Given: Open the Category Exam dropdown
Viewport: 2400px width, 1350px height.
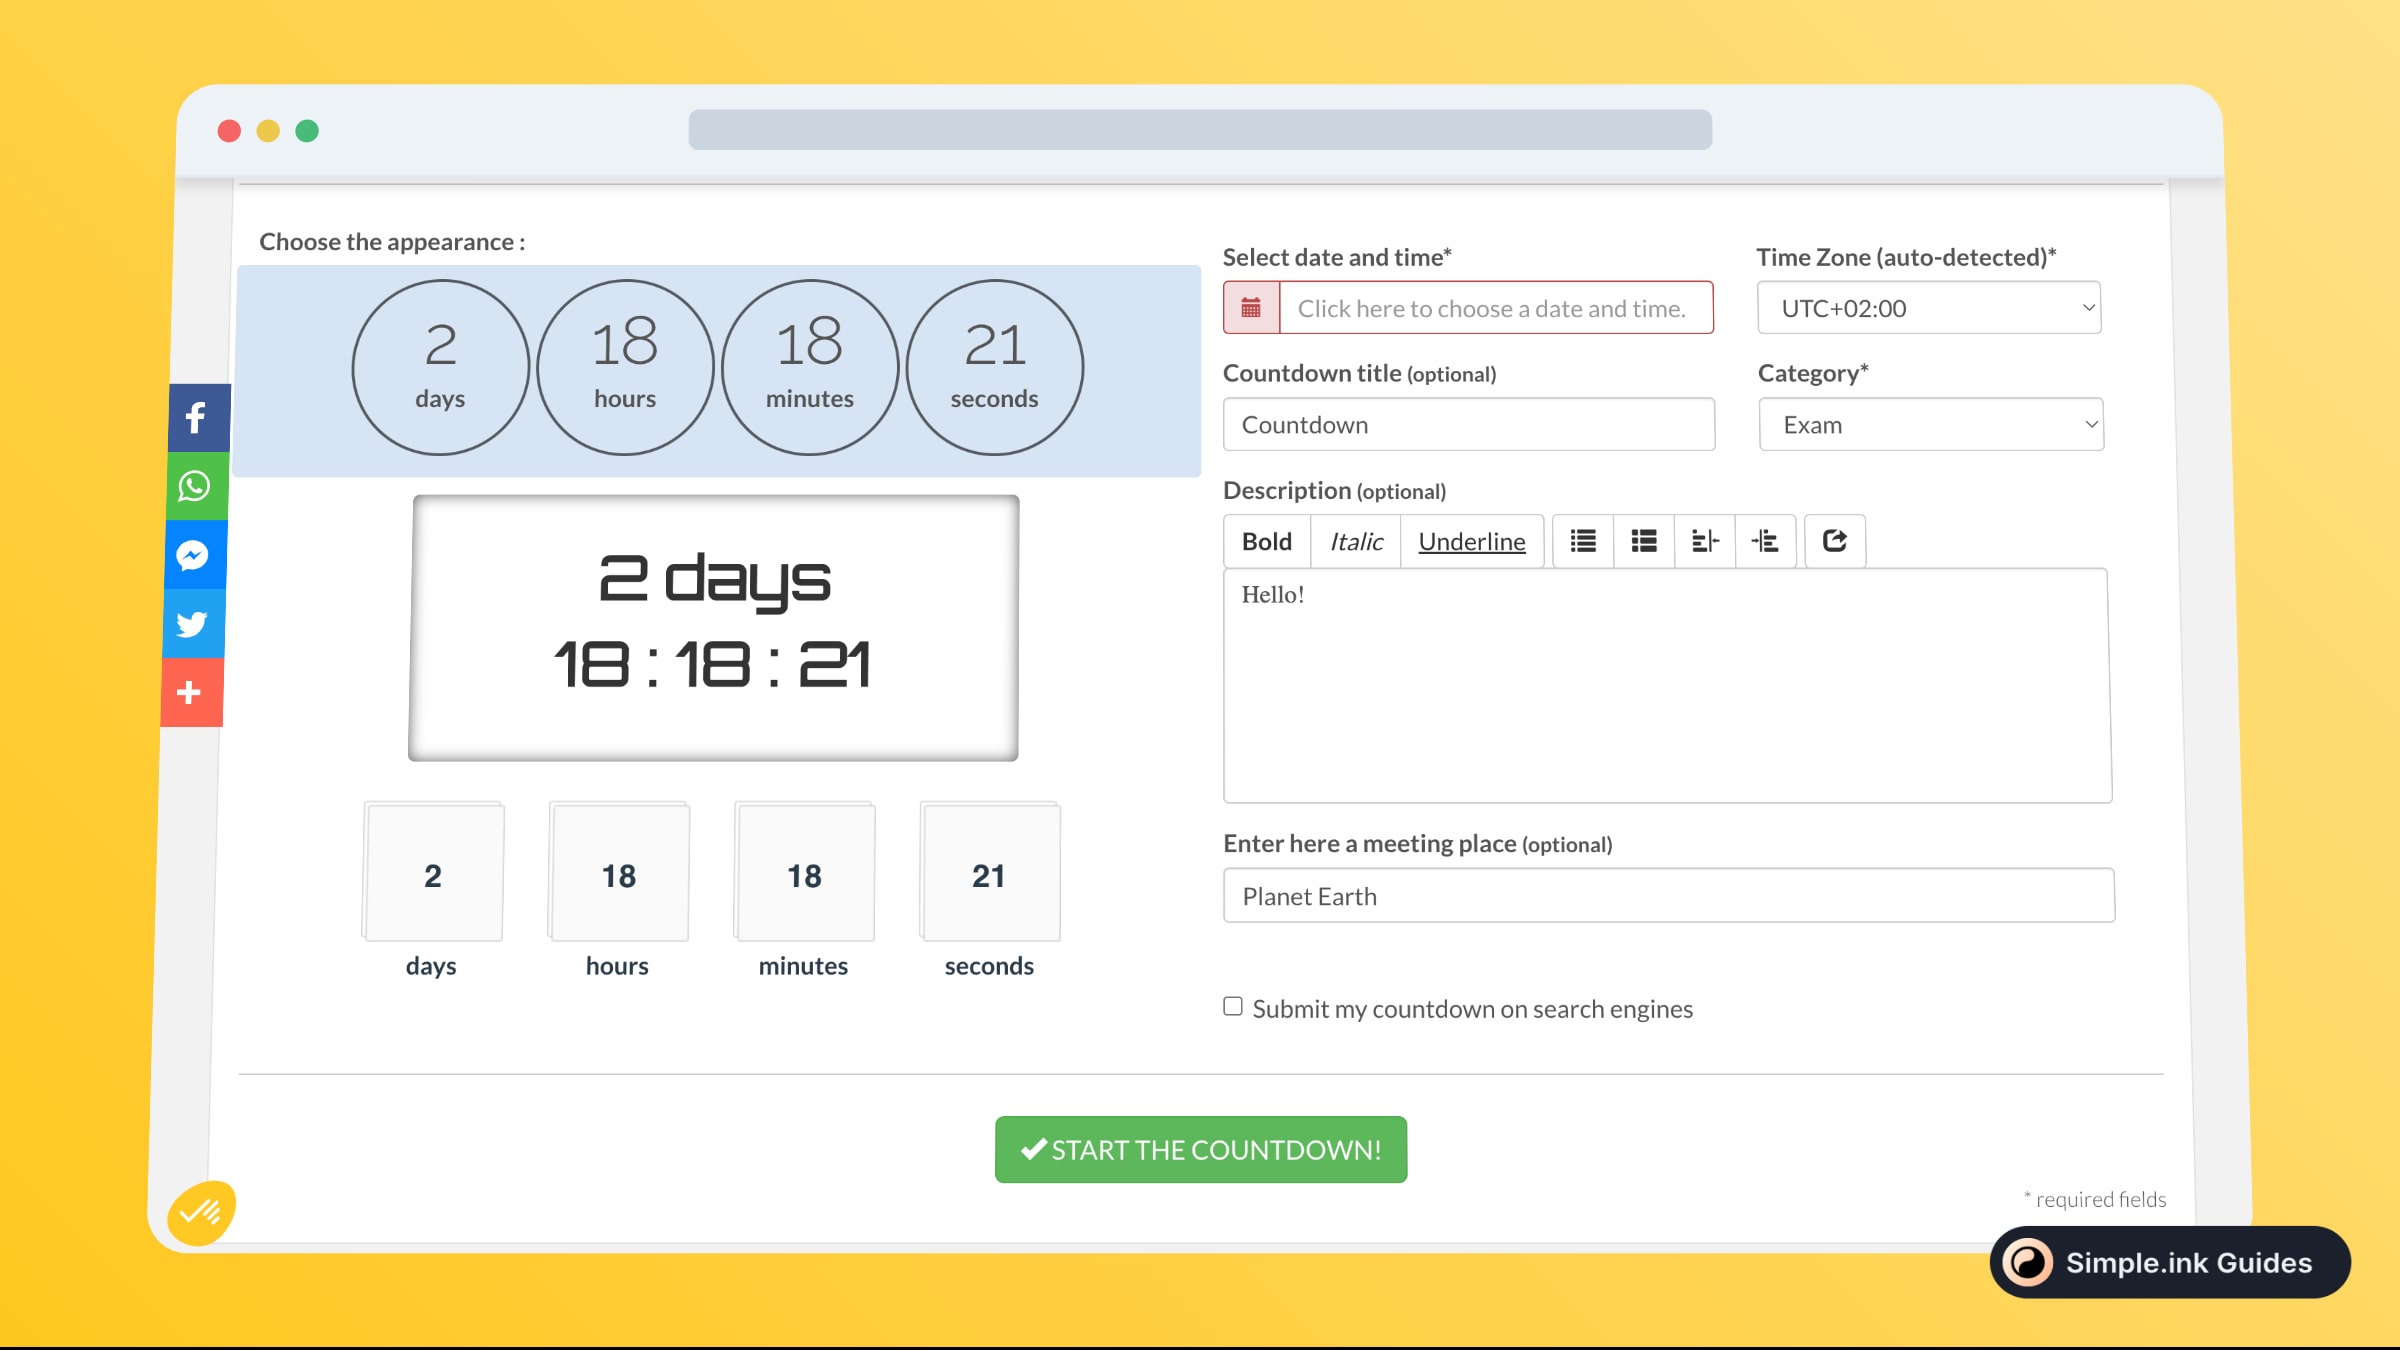Looking at the screenshot, I should coord(1931,424).
